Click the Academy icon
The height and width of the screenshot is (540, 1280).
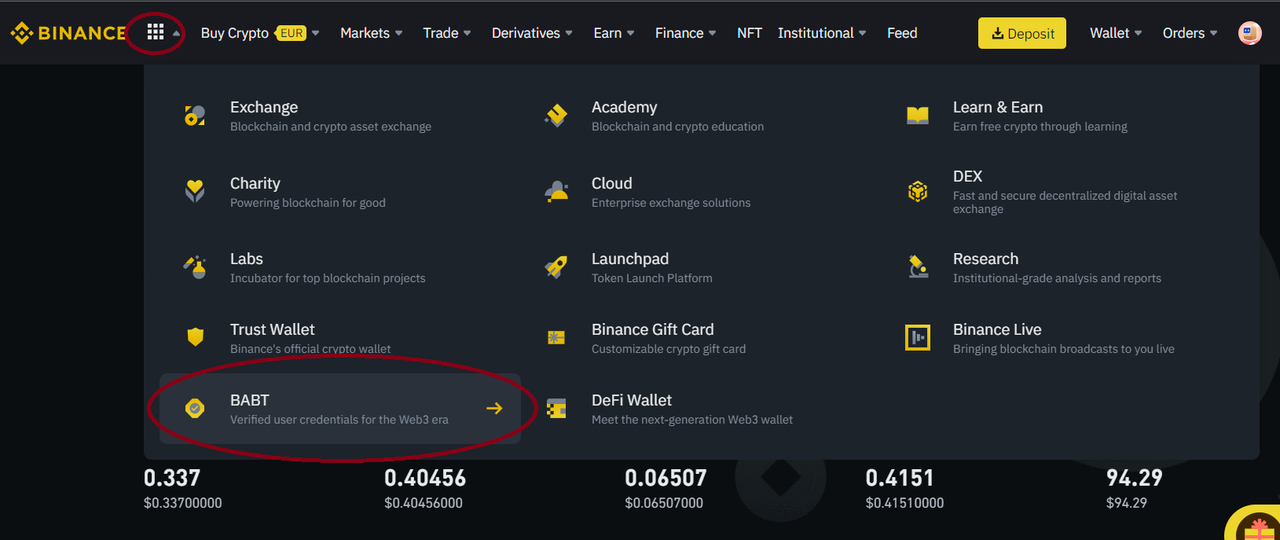pos(556,116)
